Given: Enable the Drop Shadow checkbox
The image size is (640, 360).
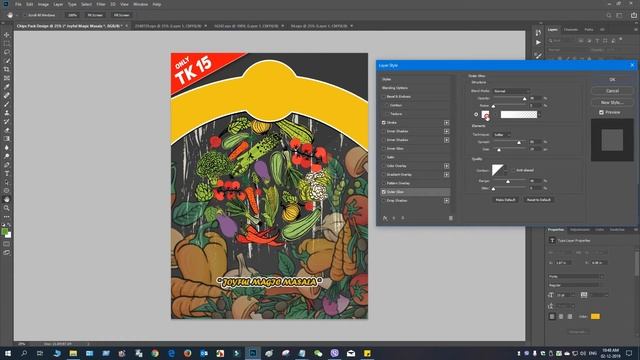Looking at the screenshot, I should tap(384, 200).
